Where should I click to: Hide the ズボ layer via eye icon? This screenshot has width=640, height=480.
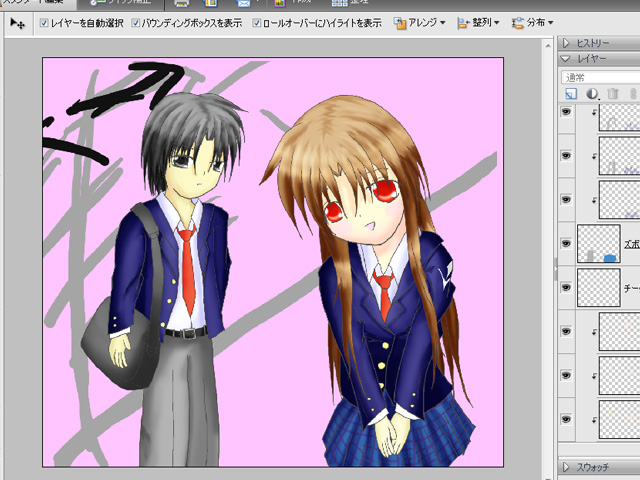[566, 243]
